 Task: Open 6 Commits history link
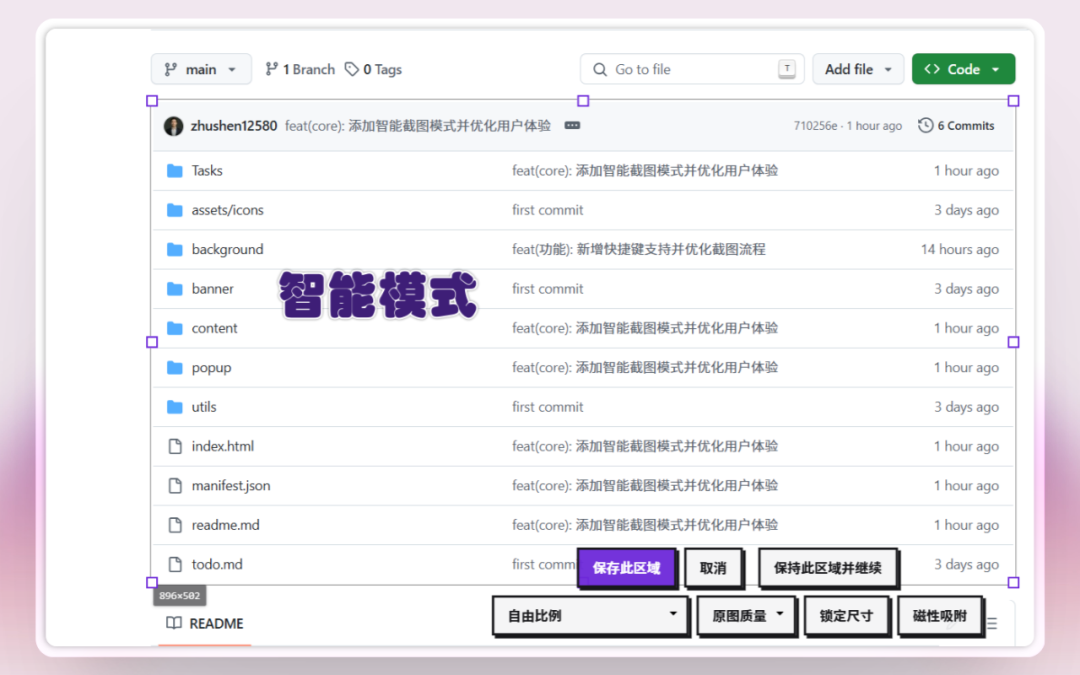(957, 125)
